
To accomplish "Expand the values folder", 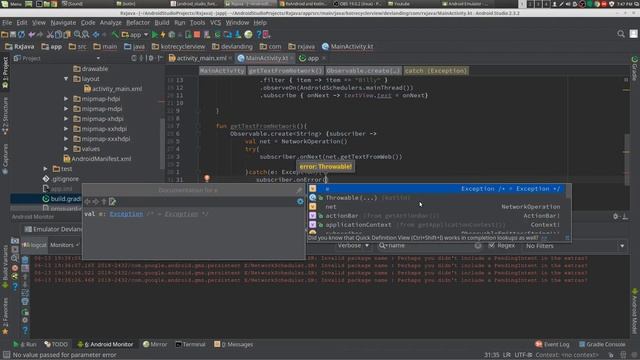I will 66,149.
